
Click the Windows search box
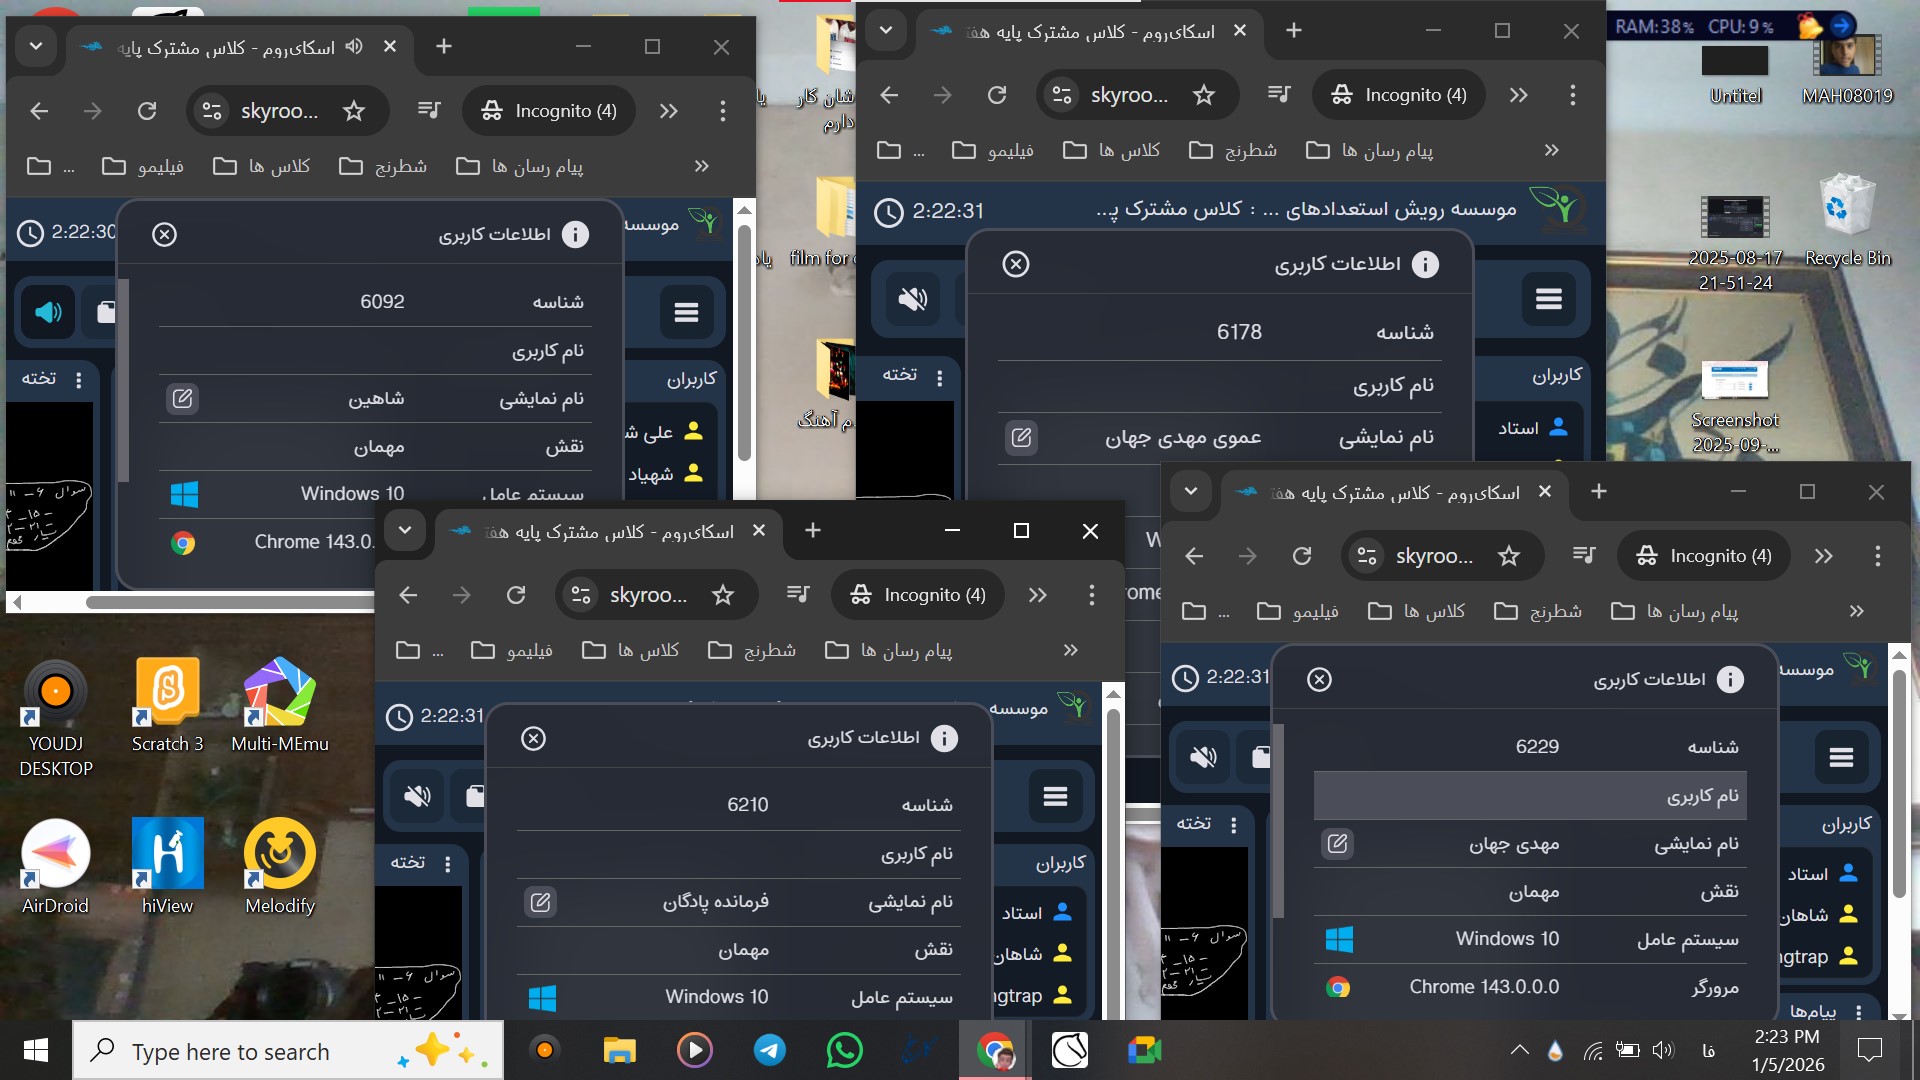[x=288, y=1051]
